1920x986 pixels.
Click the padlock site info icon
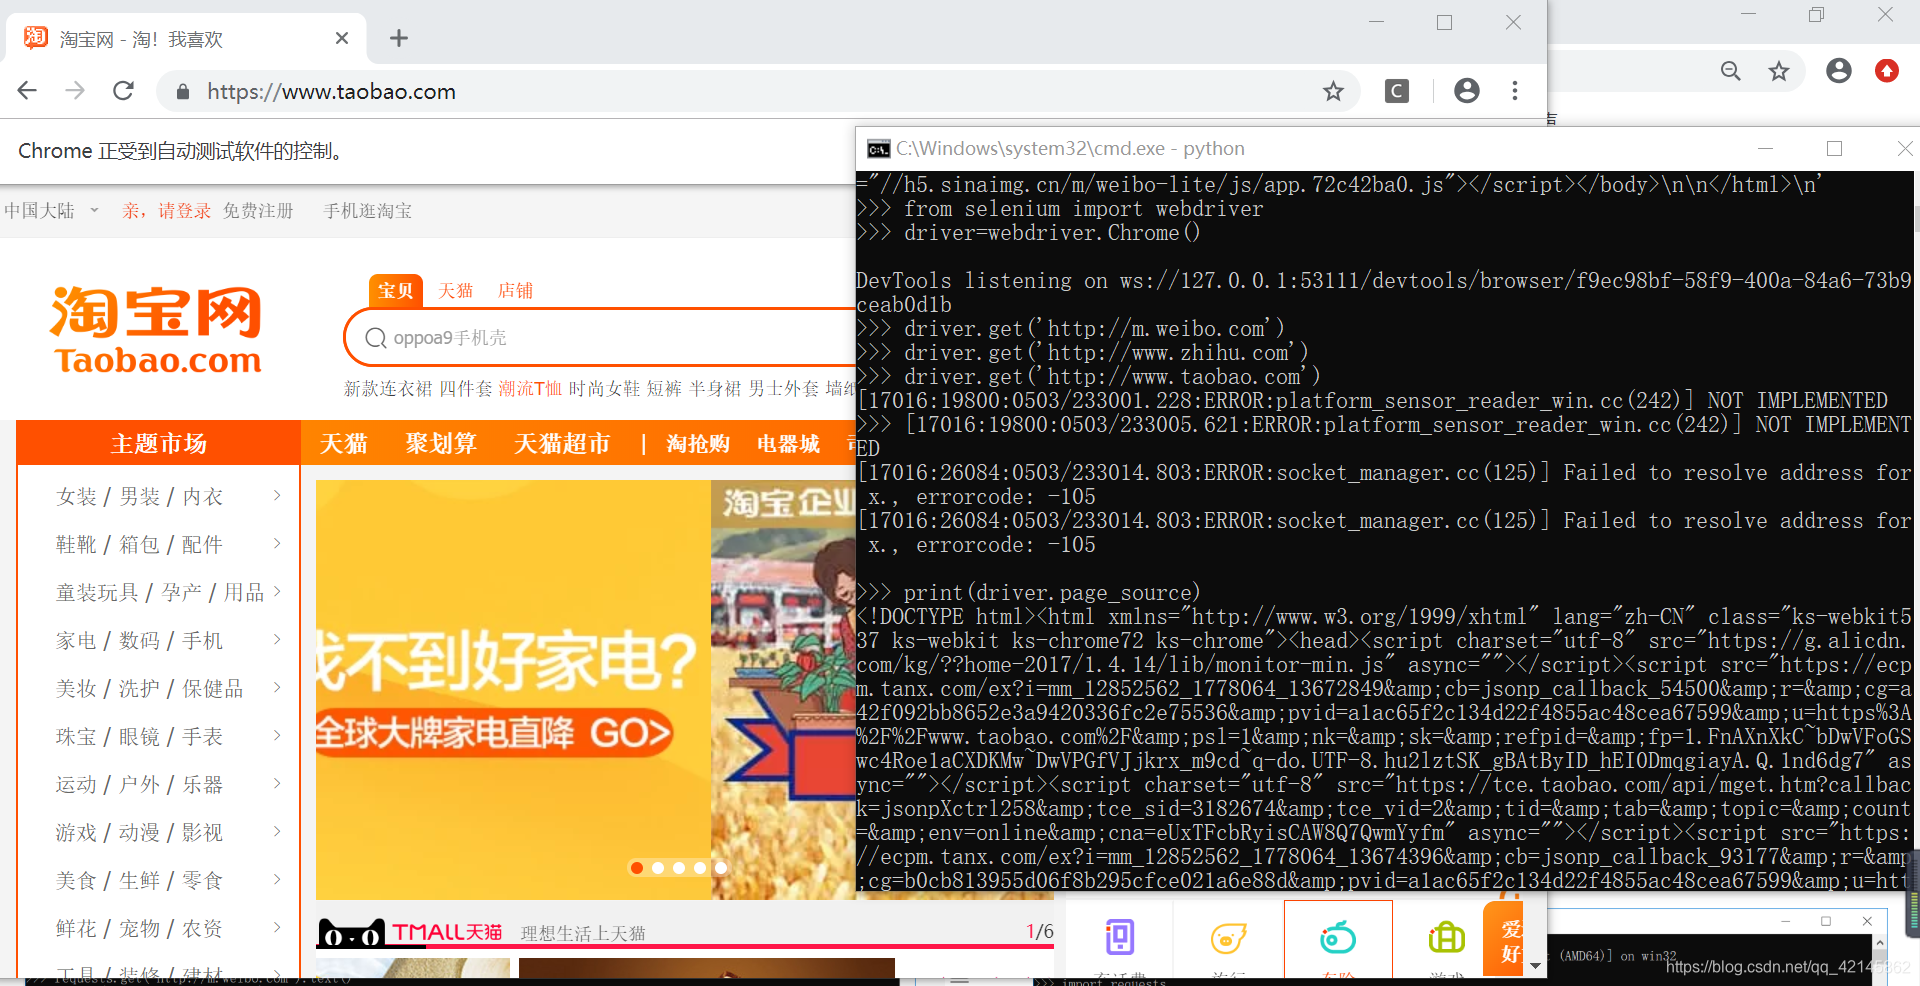182,92
